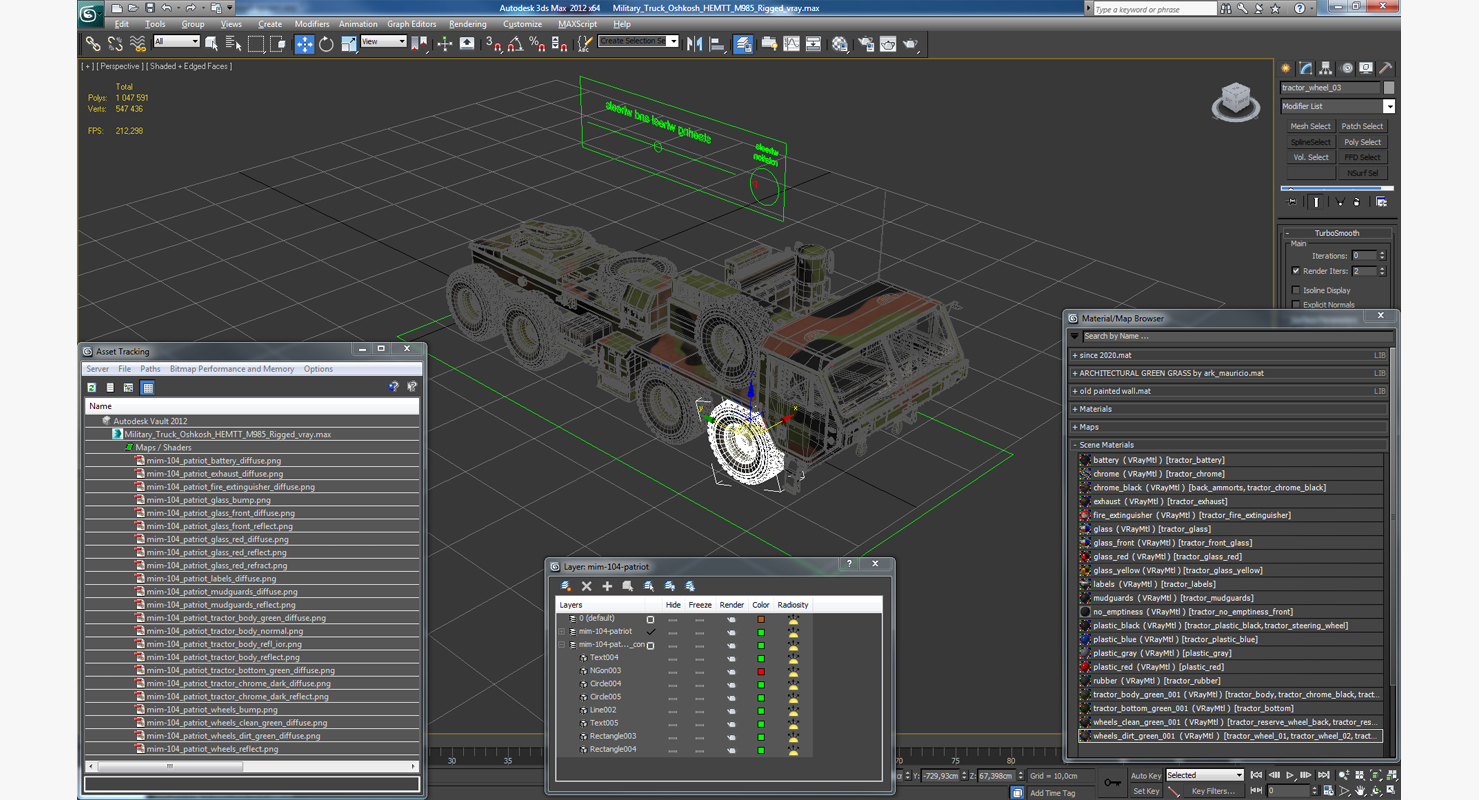
Task: Click Delete layer X icon in Layer dialog
Action: click(587, 586)
